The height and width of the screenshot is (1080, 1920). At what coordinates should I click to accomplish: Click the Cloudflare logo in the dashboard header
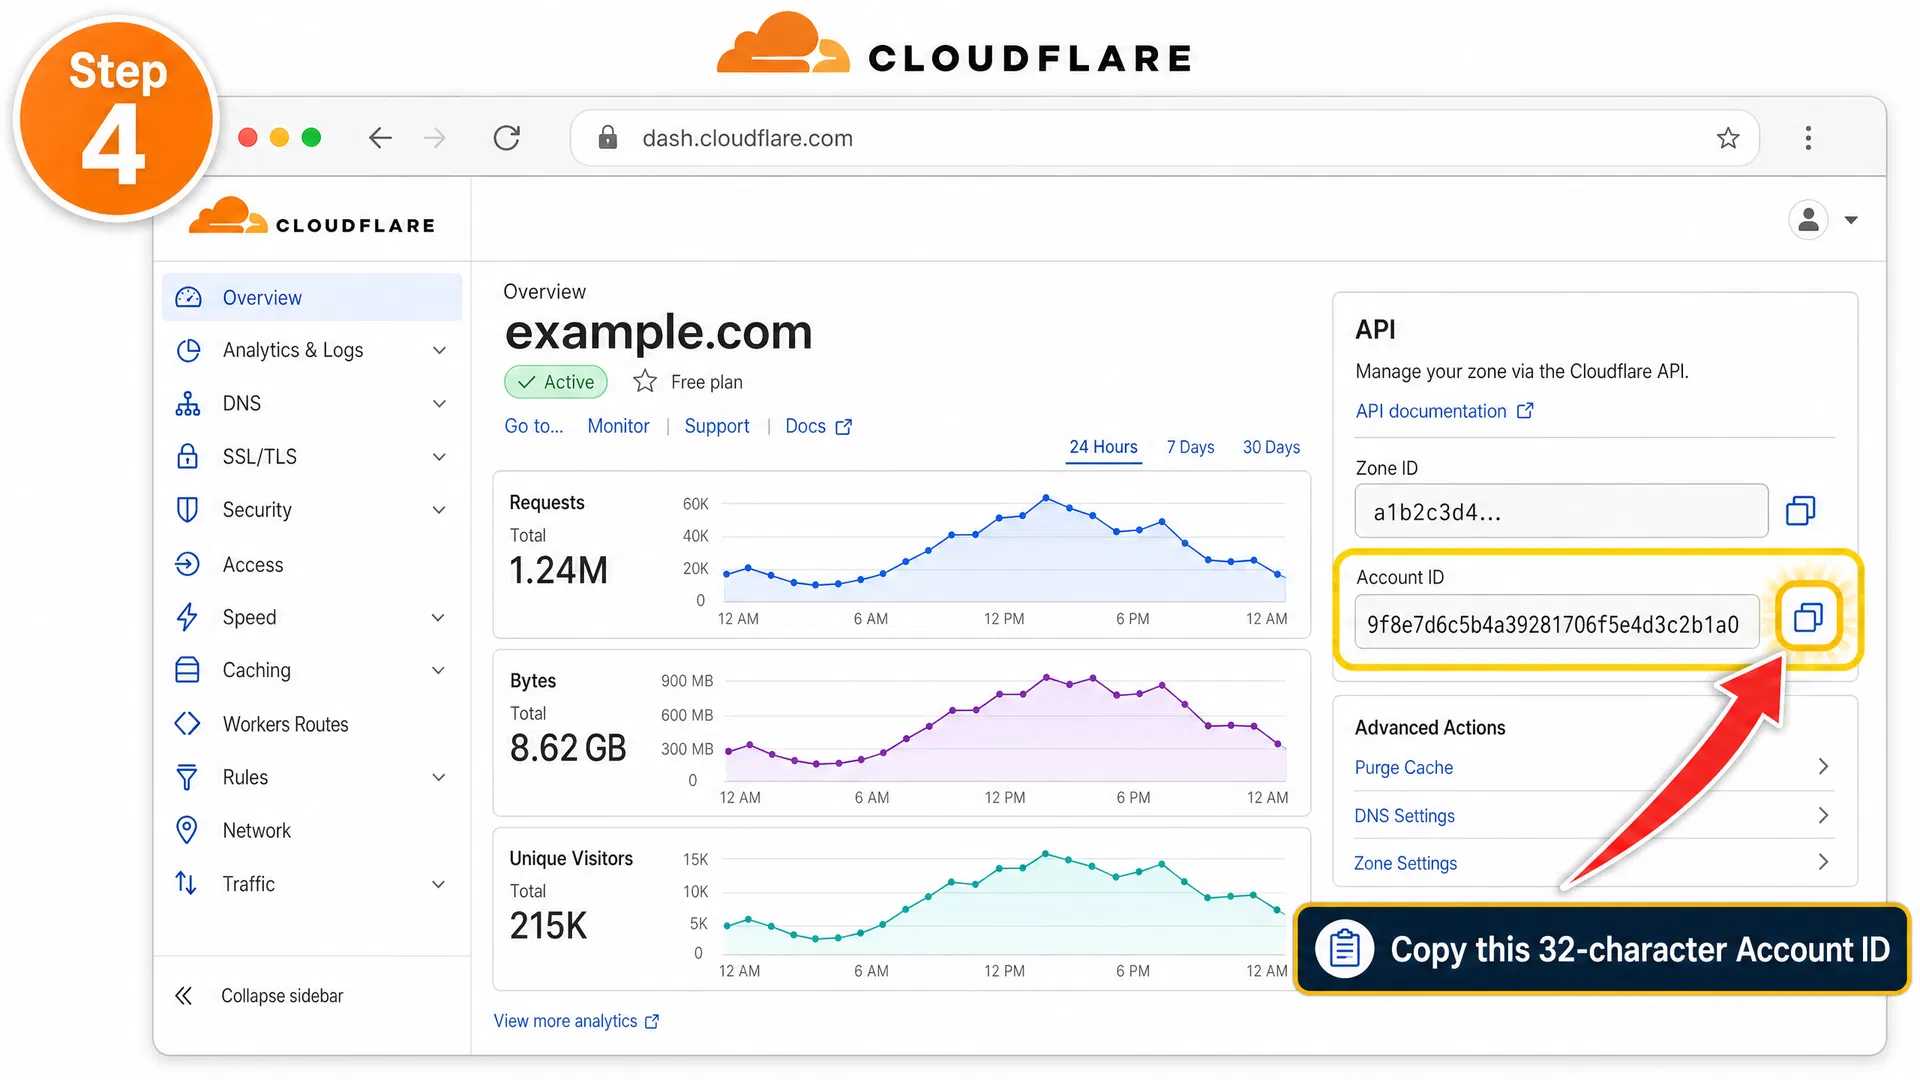pos(312,217)
